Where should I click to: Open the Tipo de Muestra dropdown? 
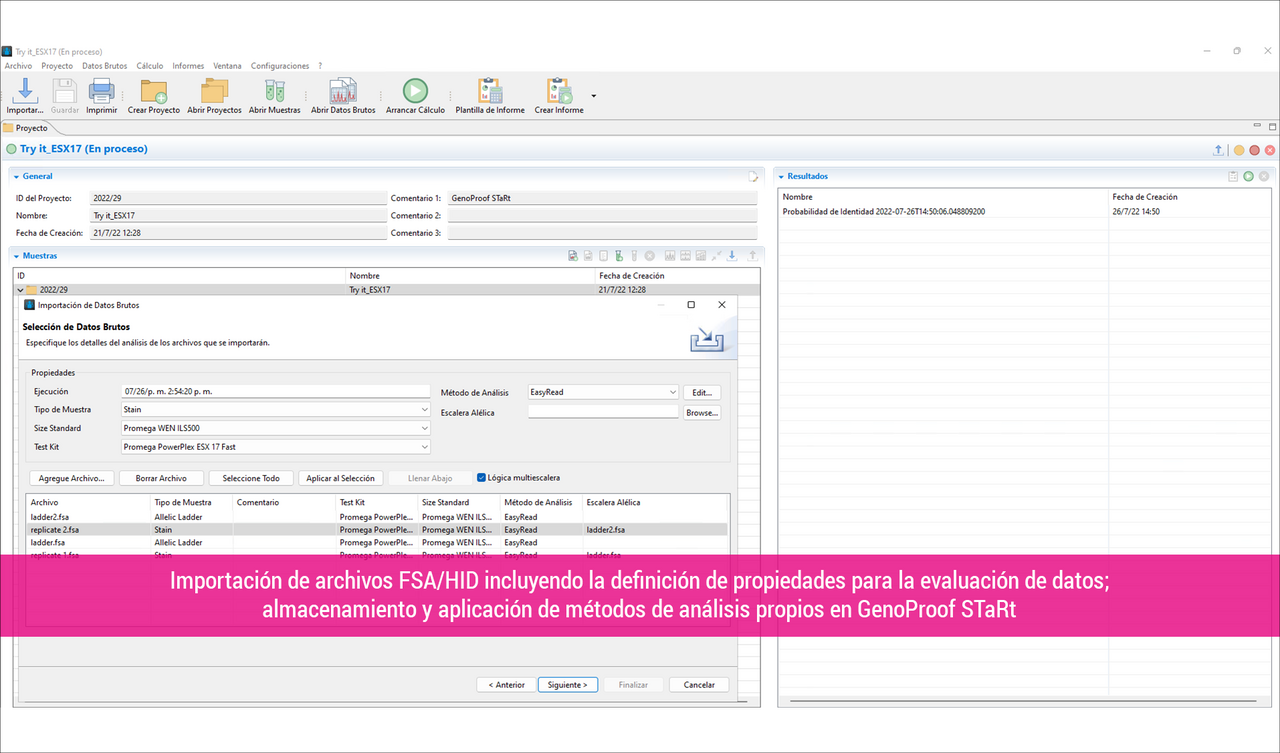tap(276, 410)
